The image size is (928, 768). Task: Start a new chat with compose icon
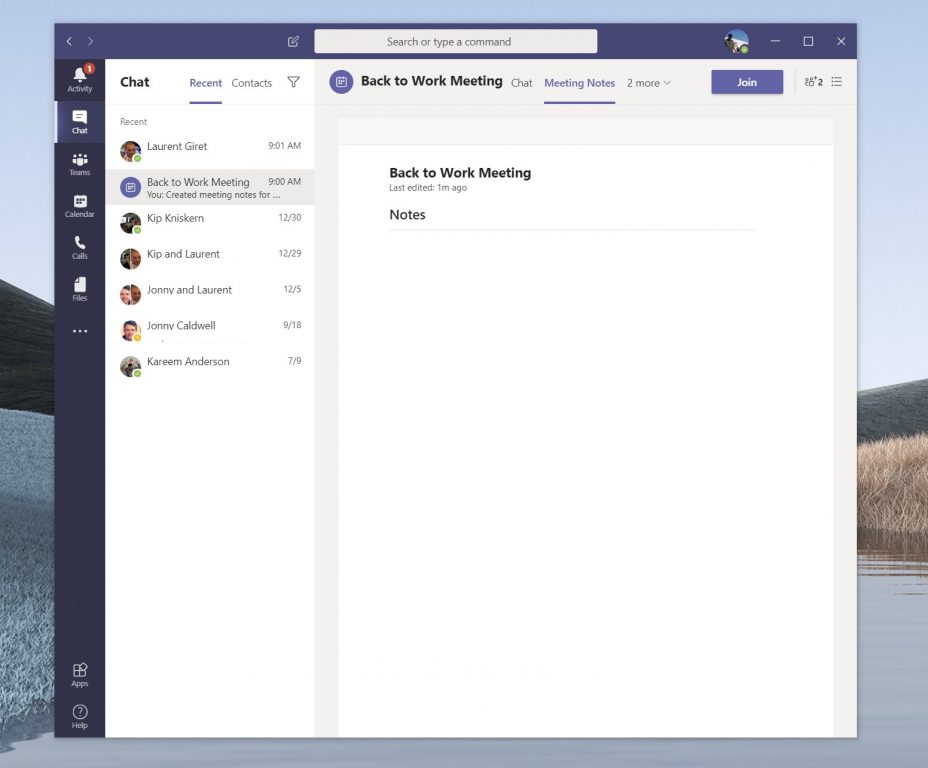coord(293,42)
